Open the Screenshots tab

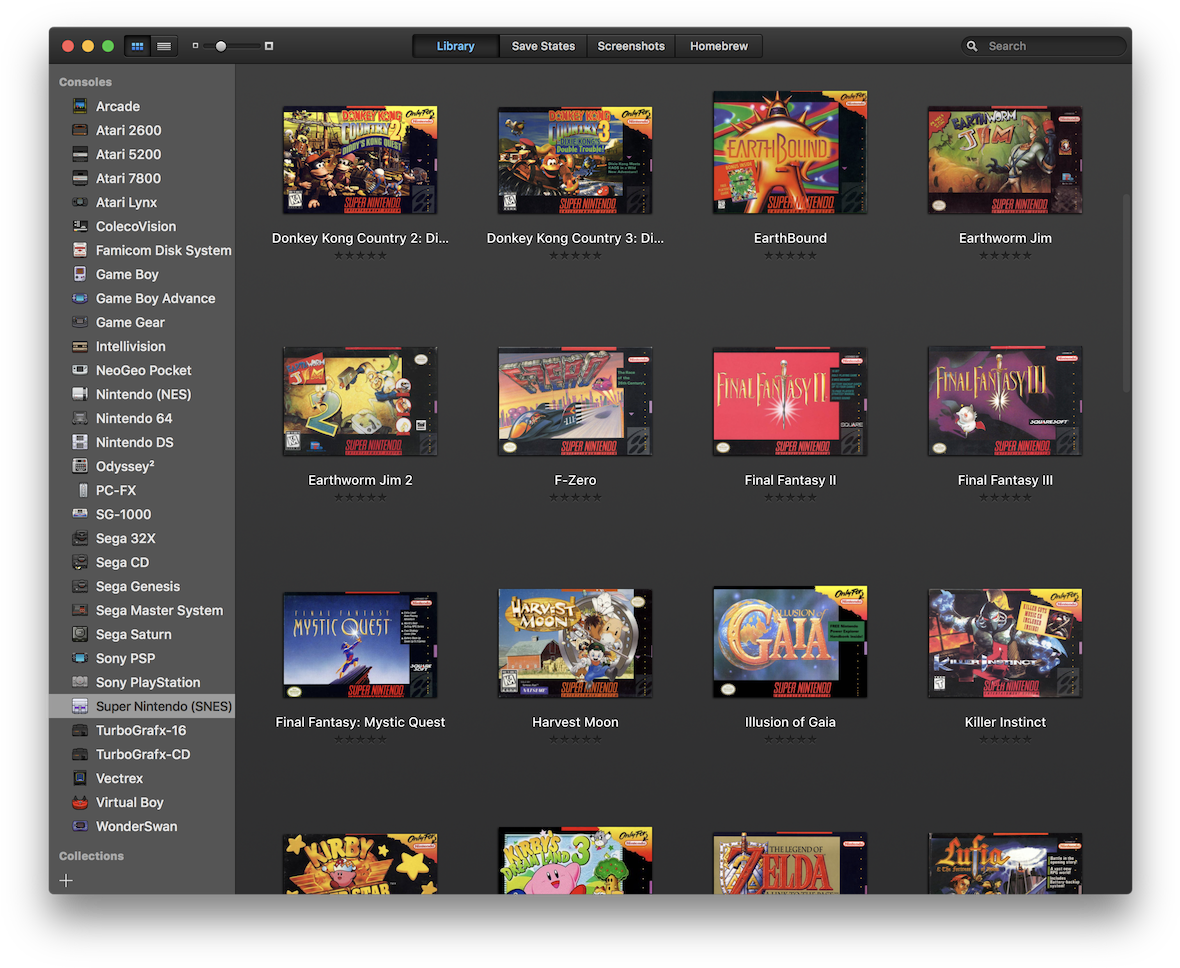[x=631, y=46]
